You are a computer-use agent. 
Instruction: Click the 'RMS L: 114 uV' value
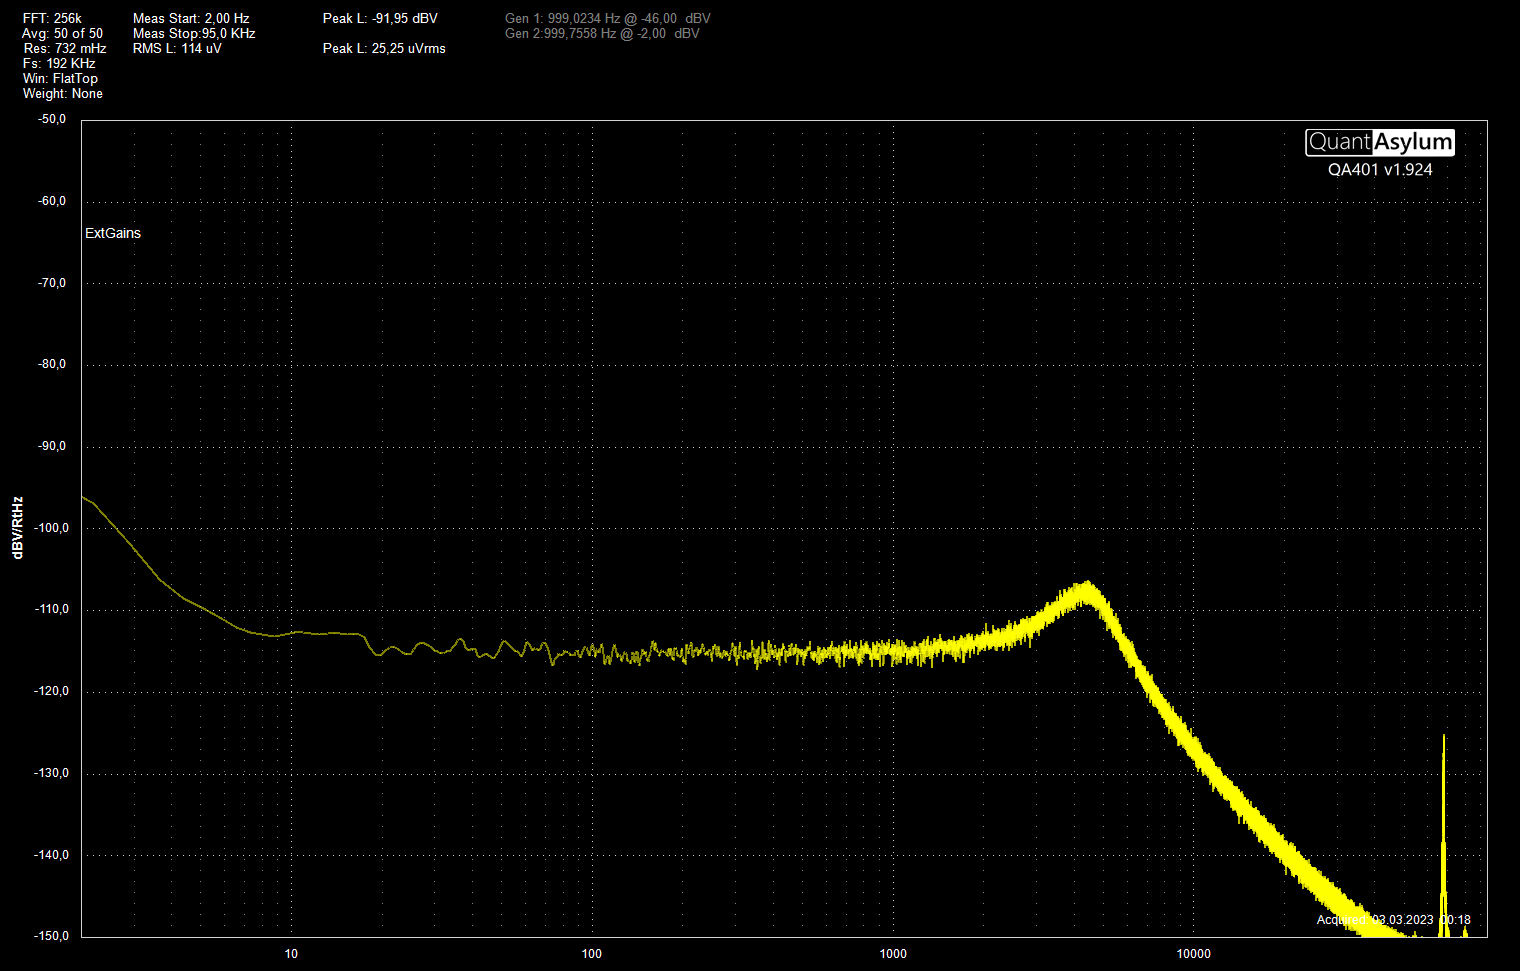(177, 48)
